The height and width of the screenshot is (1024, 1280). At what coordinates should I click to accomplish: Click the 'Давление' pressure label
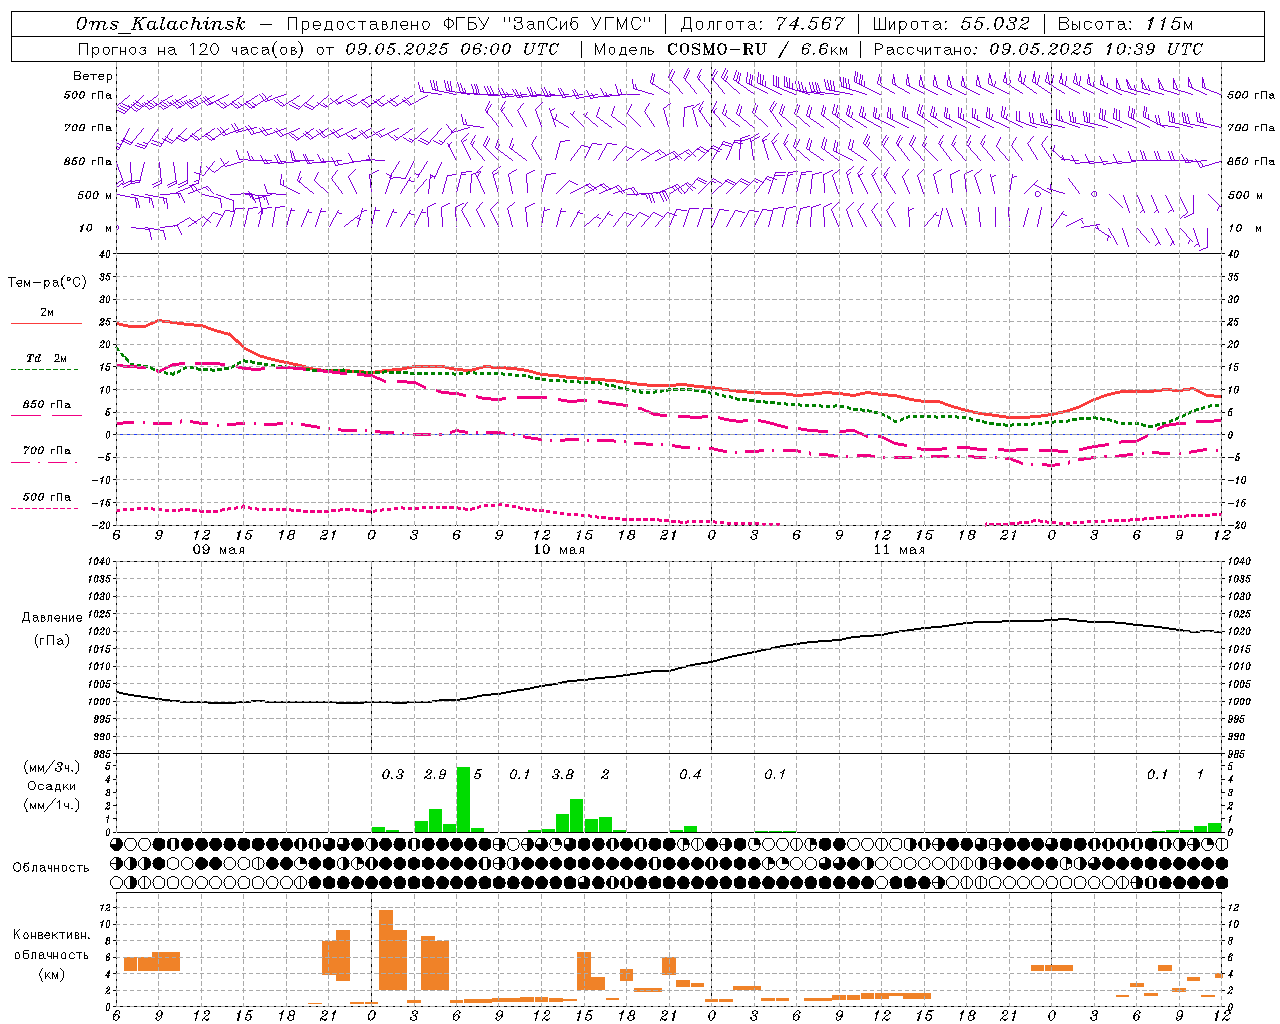coord(51,618)
